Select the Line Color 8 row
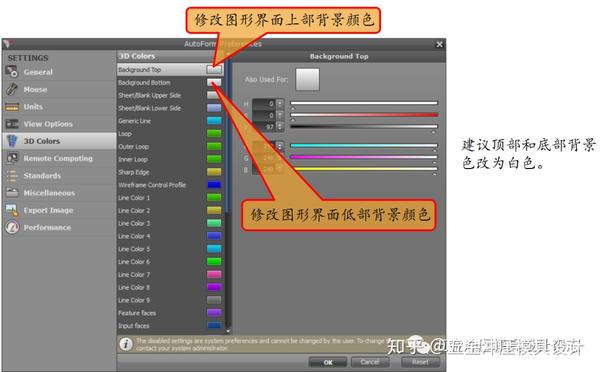The image size is (600, 372). (x=170, y=287)
